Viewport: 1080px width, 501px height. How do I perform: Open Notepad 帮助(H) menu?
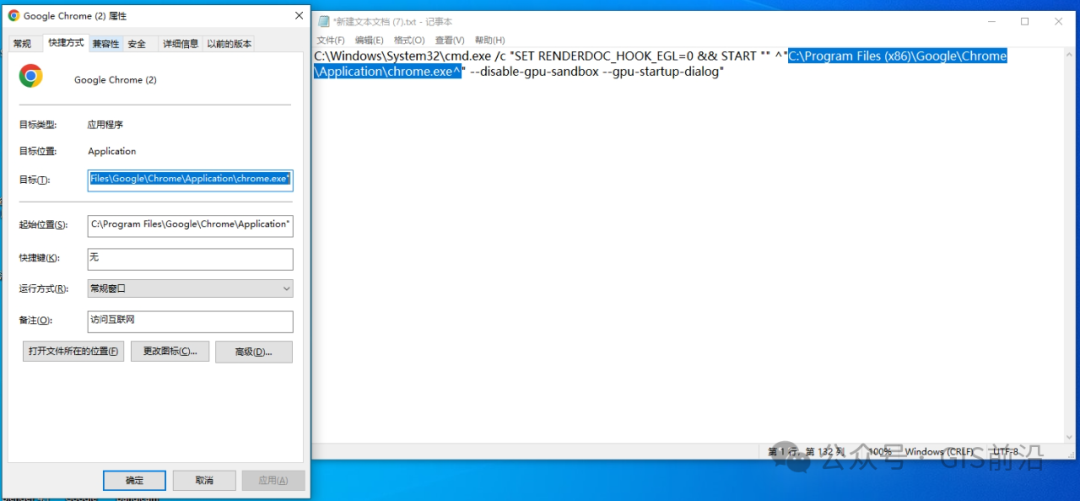[x=490, y=40]
